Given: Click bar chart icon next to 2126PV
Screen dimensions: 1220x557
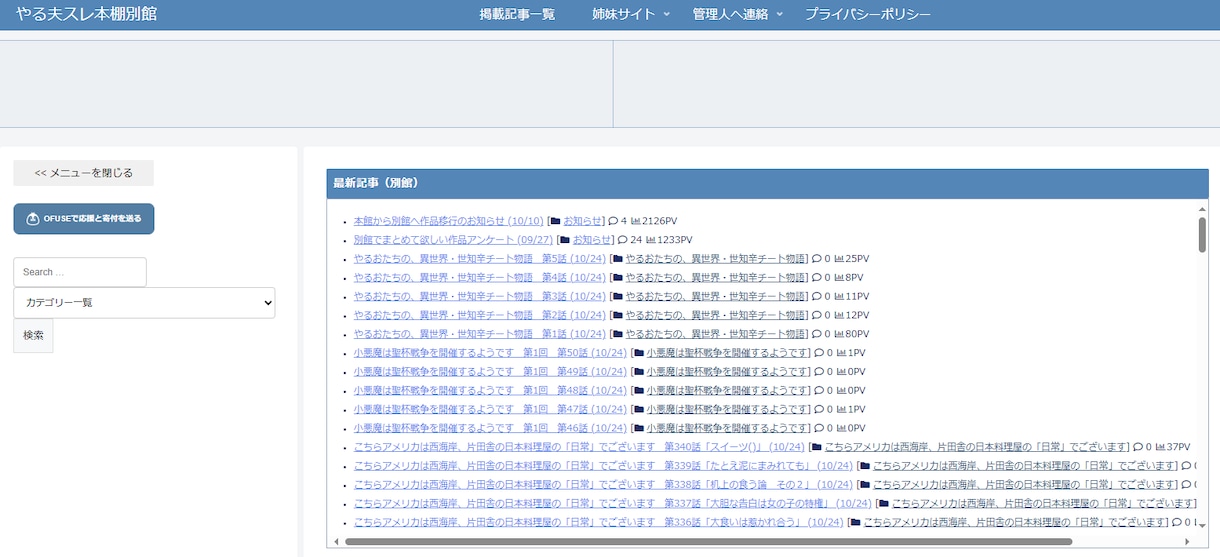Looking at the screenshot, I should coord(636,221).
